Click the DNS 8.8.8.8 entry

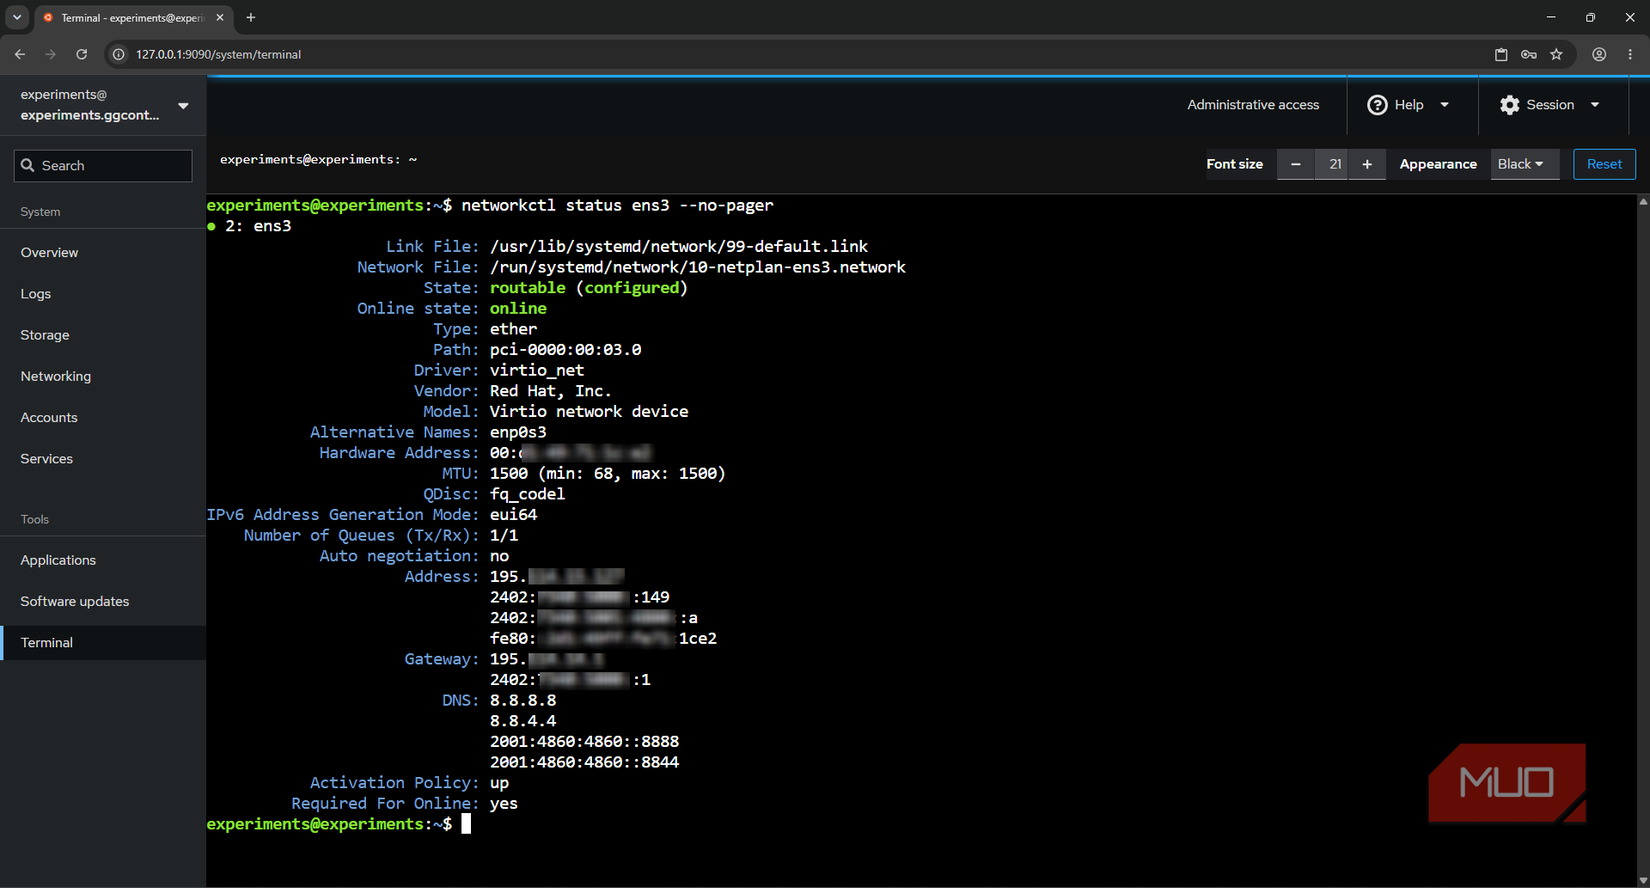point(523,700)
